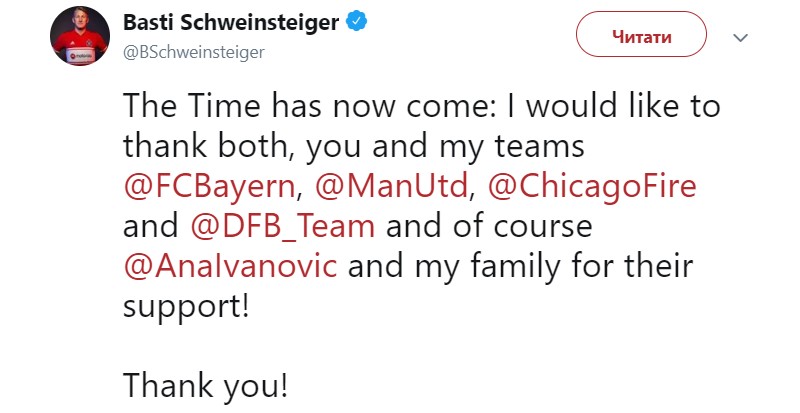800x413 pixels.
Task: Expand the tweet options chevron menu
Action: coord(741,37)
